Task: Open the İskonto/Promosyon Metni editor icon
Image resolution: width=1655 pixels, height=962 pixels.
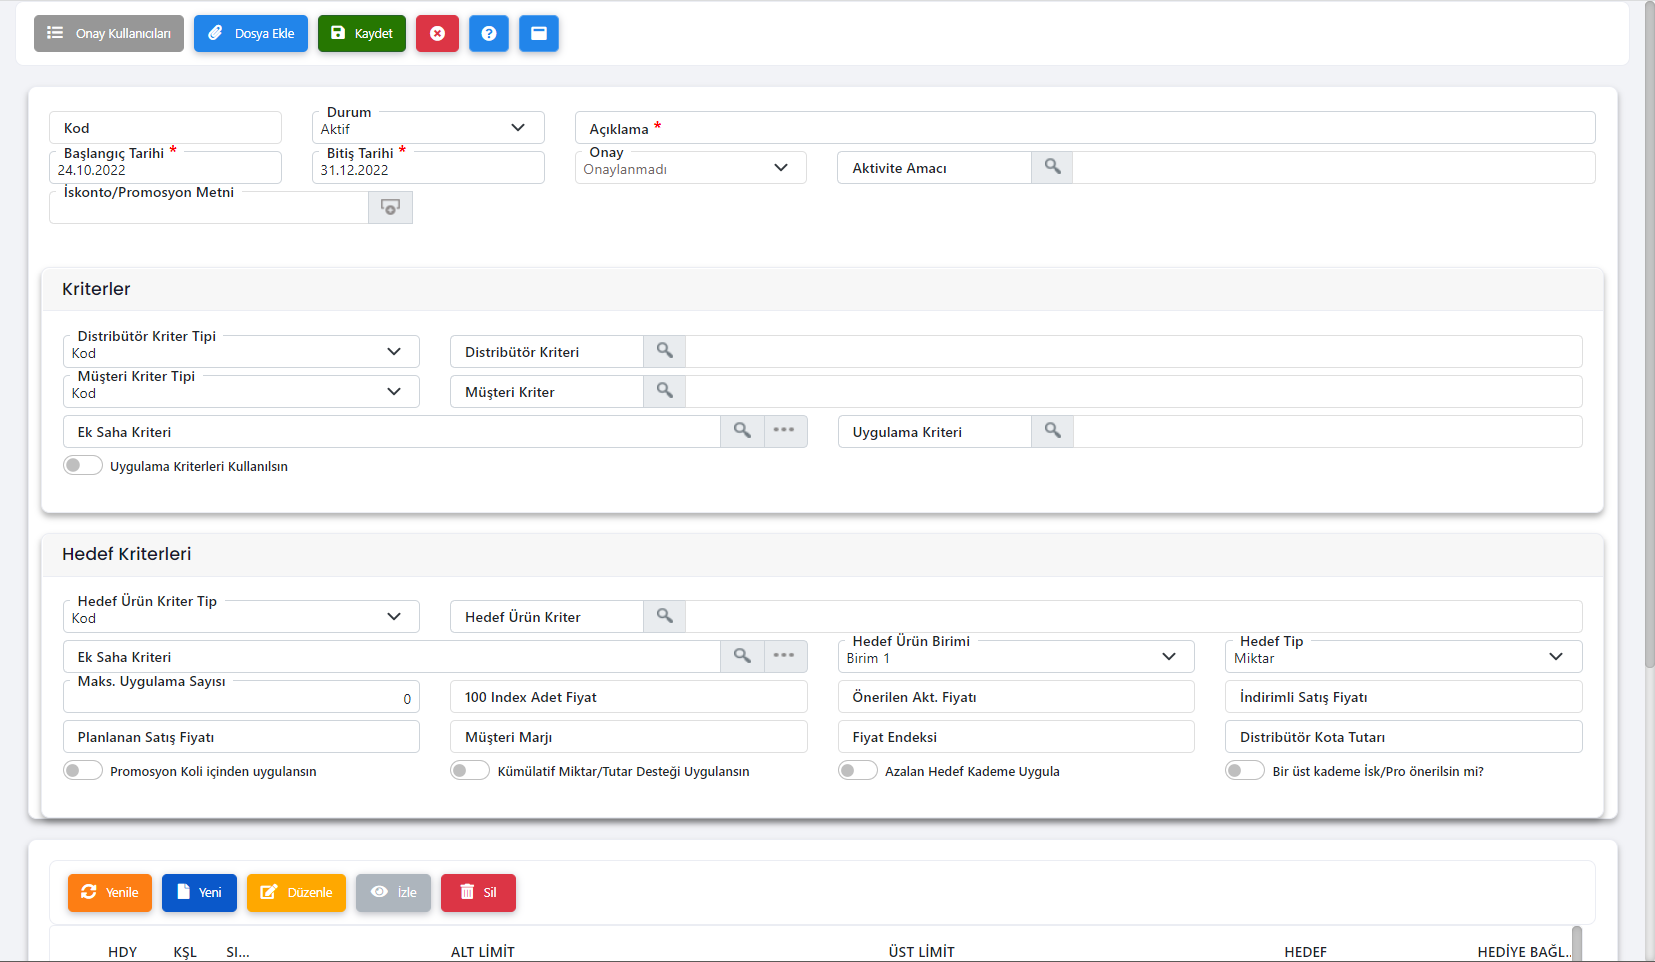Action: click(390, 207)
